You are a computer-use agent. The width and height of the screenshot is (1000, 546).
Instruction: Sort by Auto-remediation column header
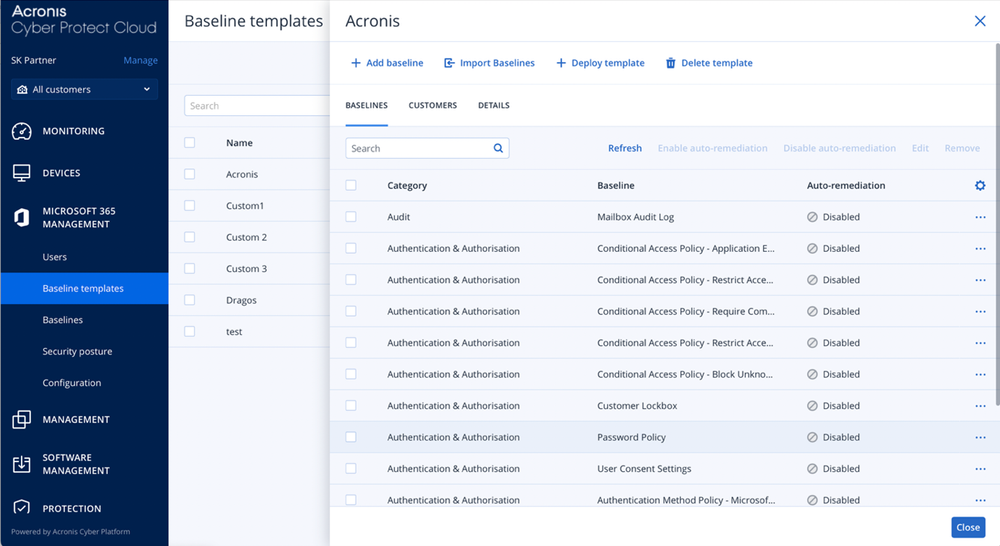846,185
